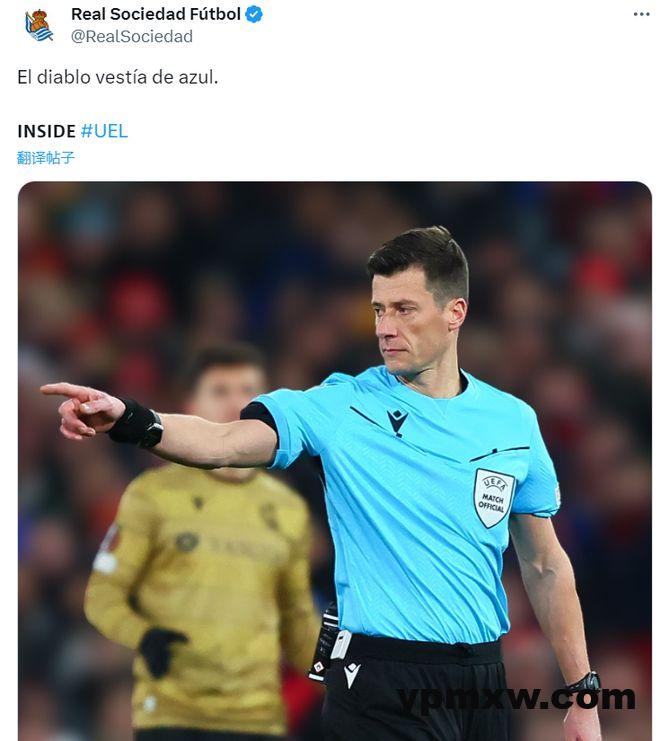Click the UEFA Match Official badge on shirt
Image resolution: width=660 pixels, height=741 pixels.
pyautogui.click(x=492, y=498)
